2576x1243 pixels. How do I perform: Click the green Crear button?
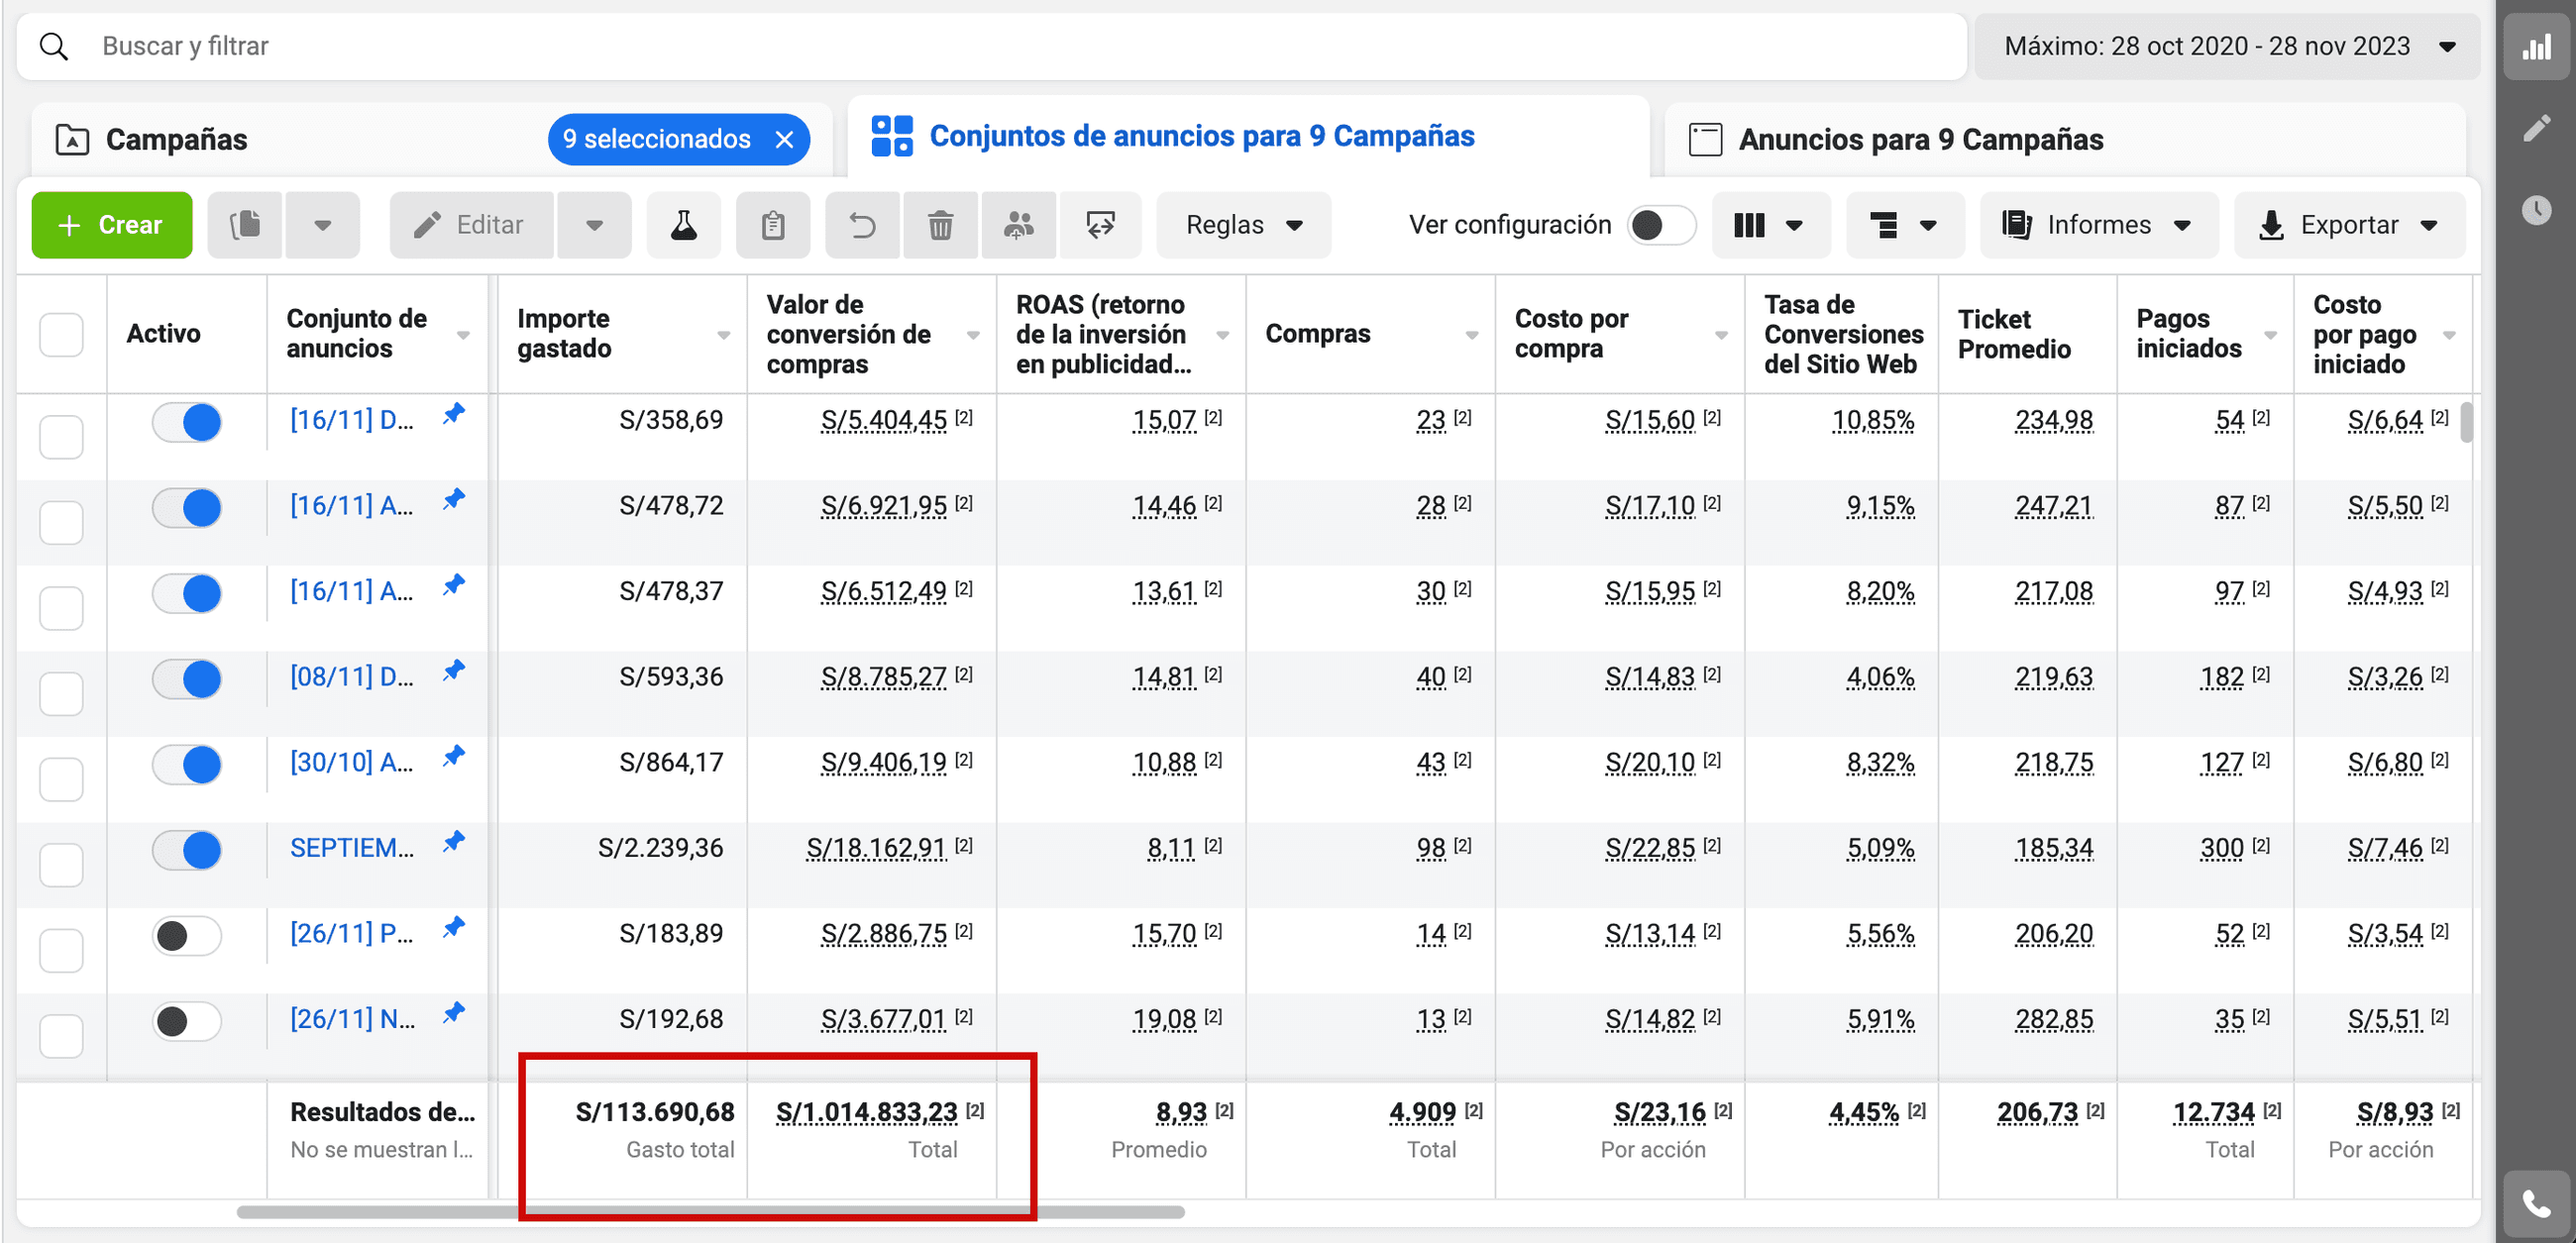112,225
